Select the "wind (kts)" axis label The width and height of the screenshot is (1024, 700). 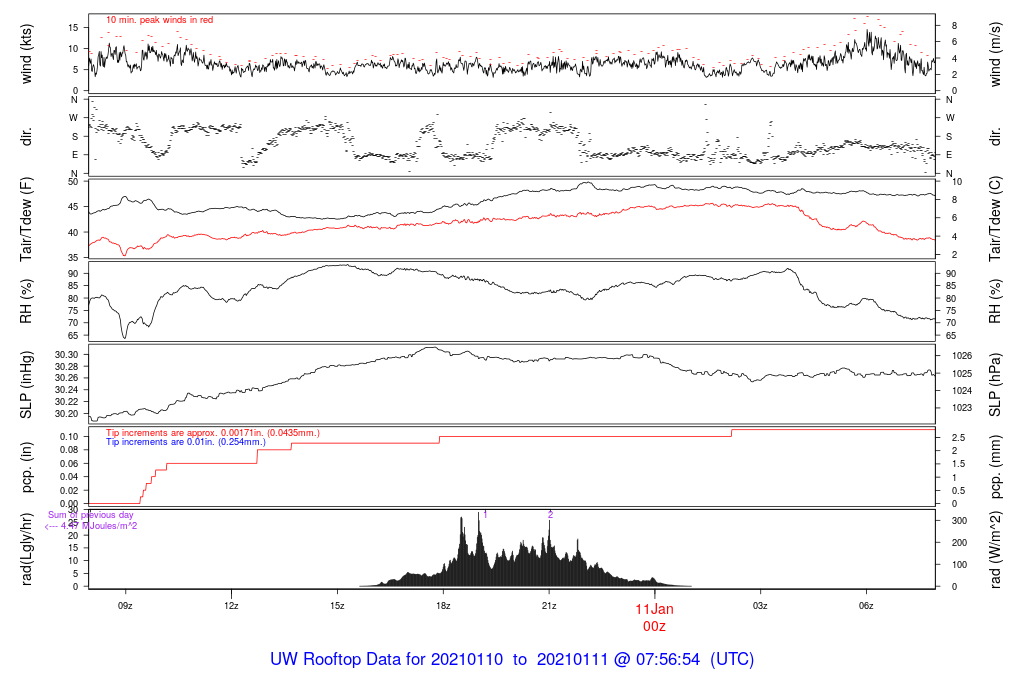point(27,54)
